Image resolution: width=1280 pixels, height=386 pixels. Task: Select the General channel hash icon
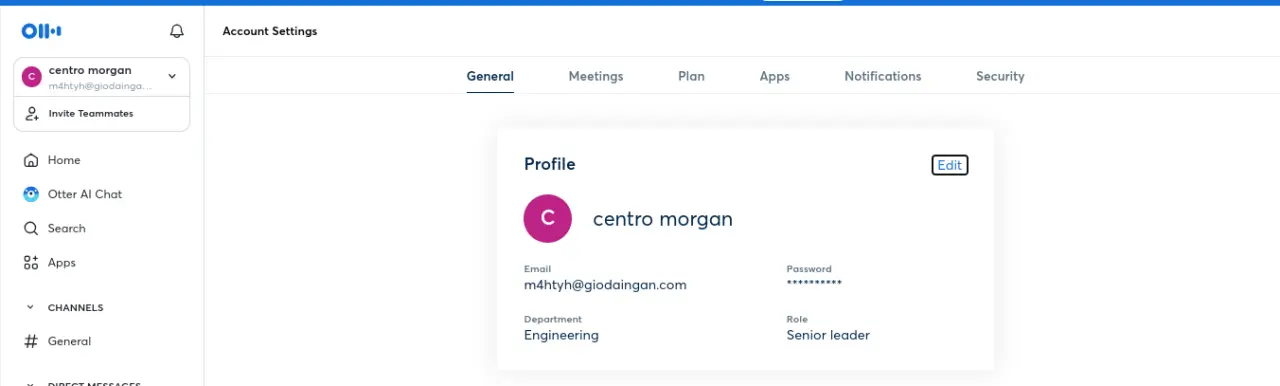(x=31, y=341)
